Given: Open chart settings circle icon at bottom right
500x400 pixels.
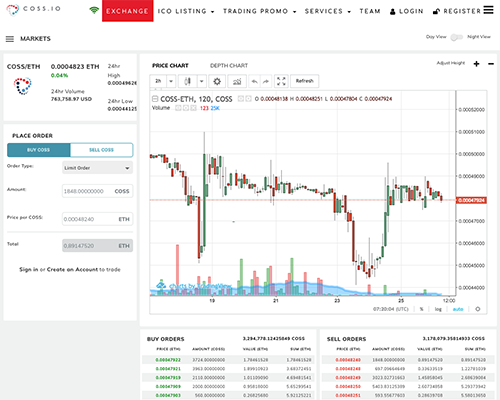Looking at the screenshot, I should (x=478, y=309).
